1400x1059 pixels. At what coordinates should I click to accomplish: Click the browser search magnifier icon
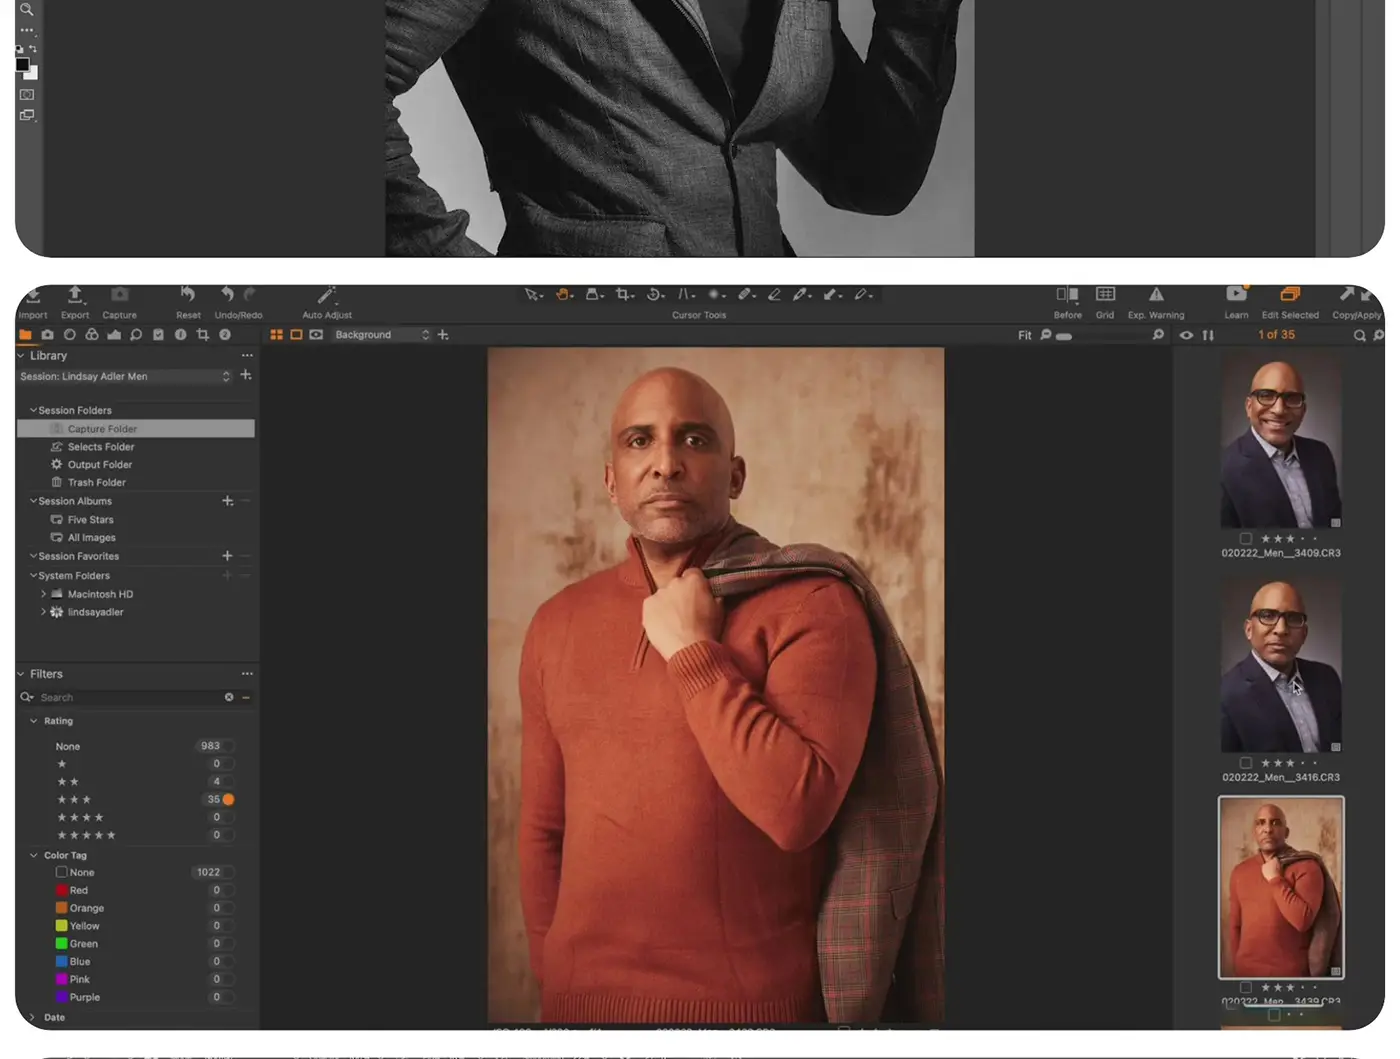coord(1360,335)
